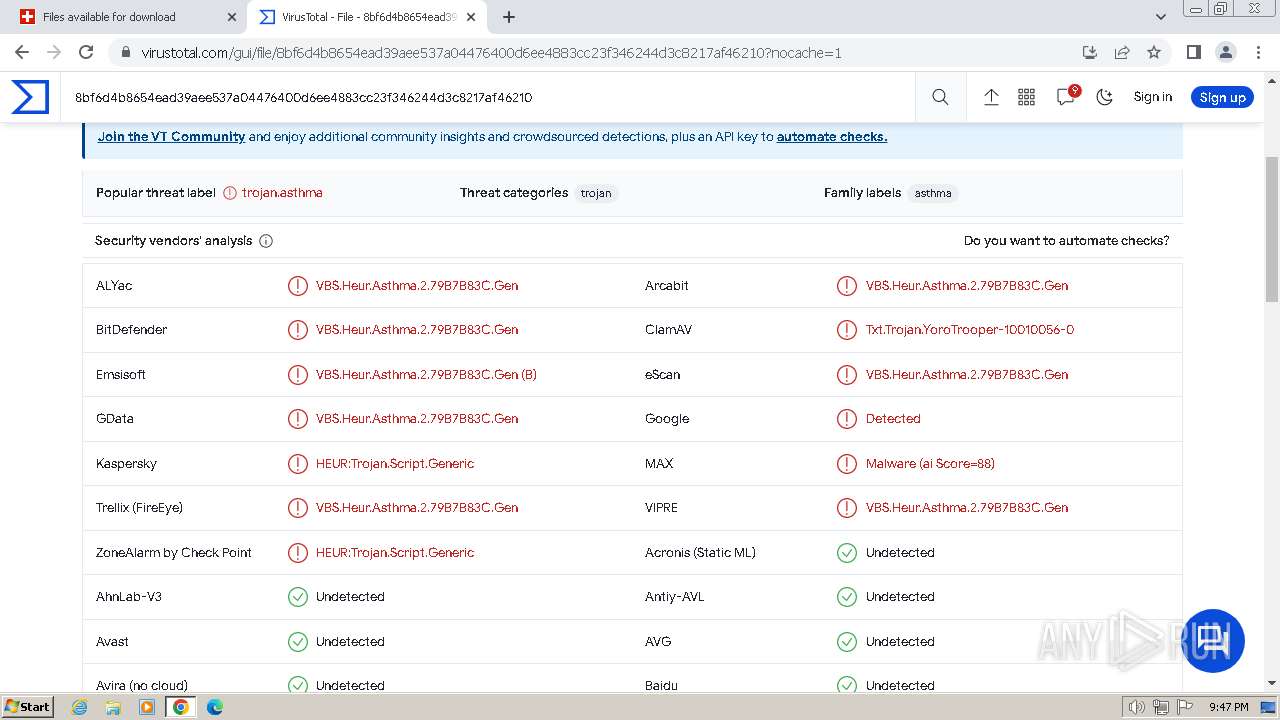This screenshot has width=1280, height=720.
Task: Open a new browser tab
Action: 508,17
